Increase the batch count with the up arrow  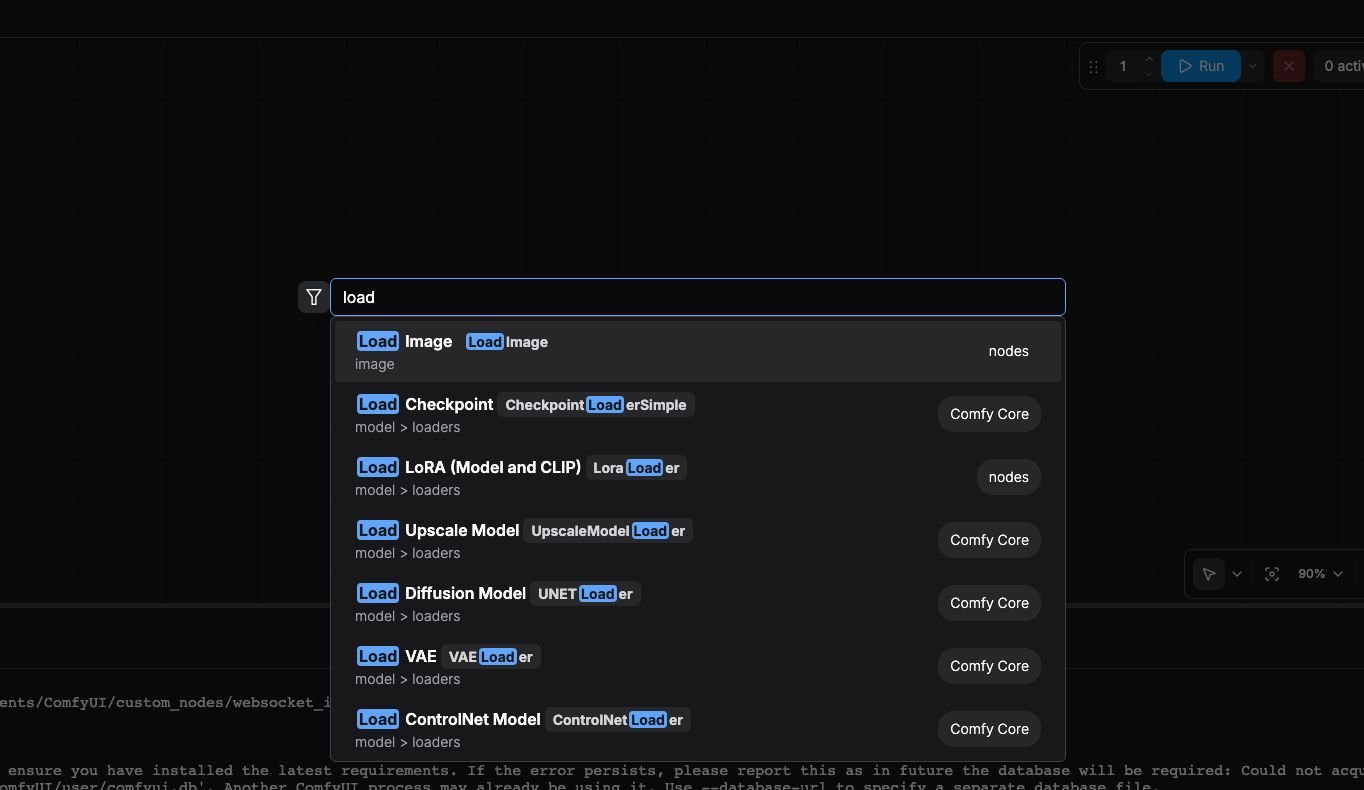pyautogui.click(x=1148, y=59)
